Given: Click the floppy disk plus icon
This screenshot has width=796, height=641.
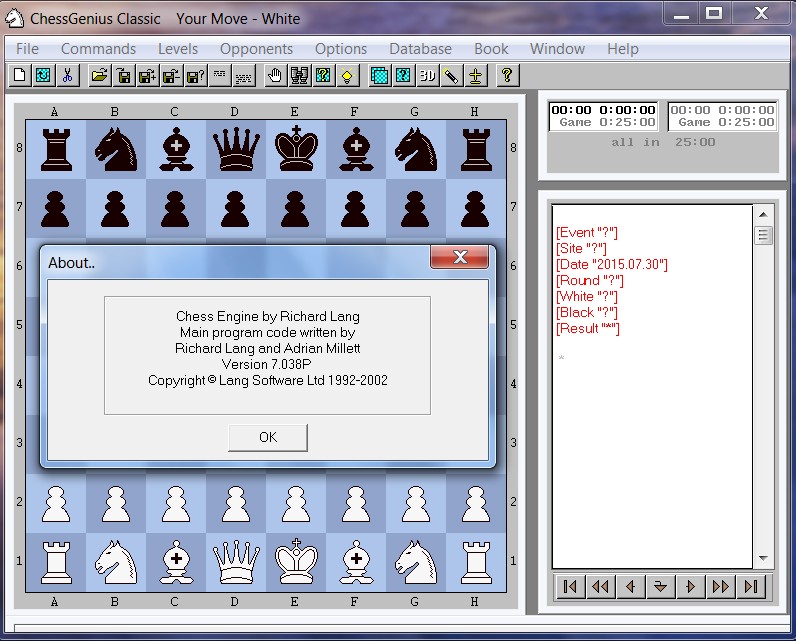Looking at the screenshot, I should pos(147,76).
